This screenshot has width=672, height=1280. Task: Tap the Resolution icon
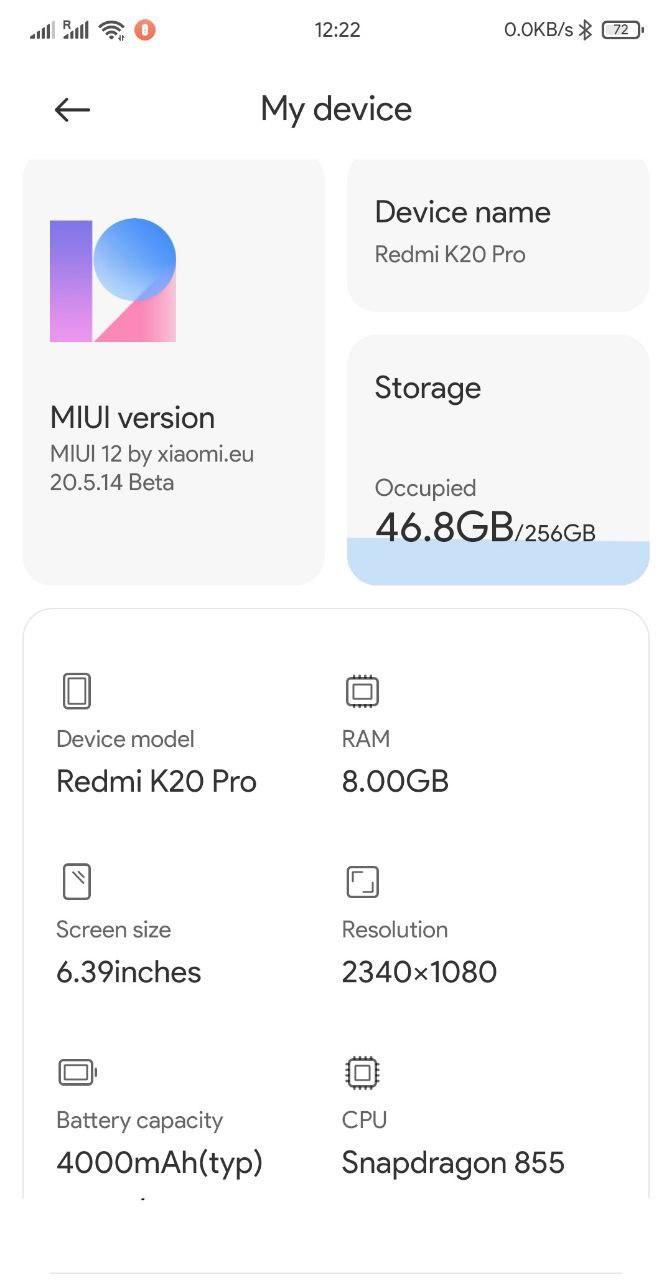tap(362, 882)
